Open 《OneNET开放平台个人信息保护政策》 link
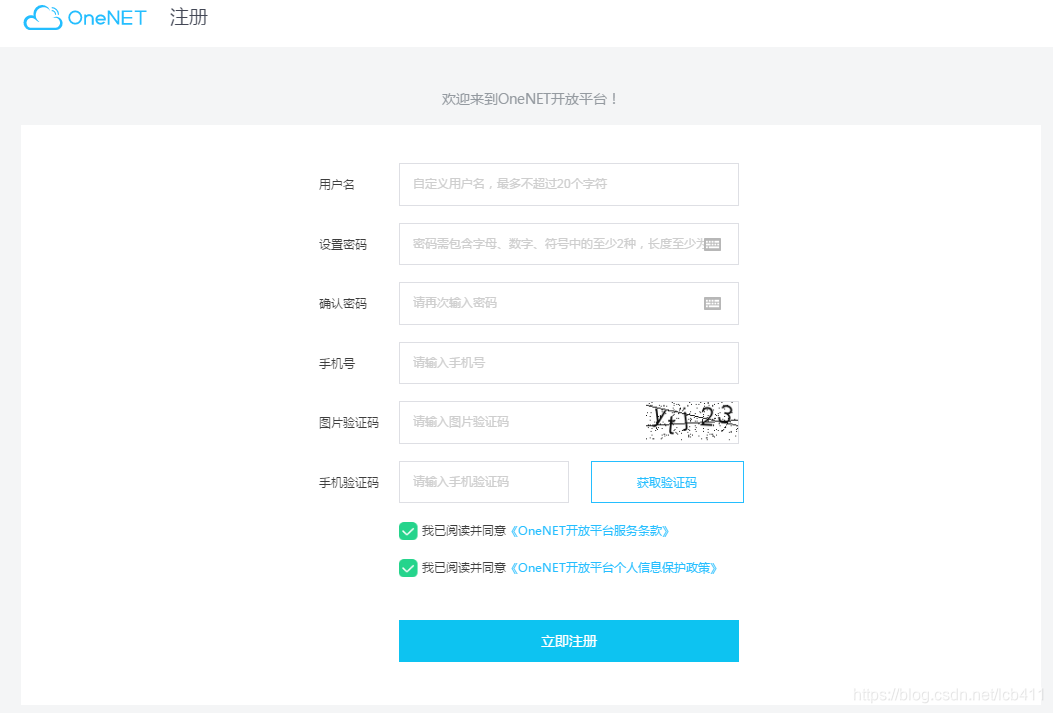The width and height of the screenshot is (1053, 713). (614, 568)
